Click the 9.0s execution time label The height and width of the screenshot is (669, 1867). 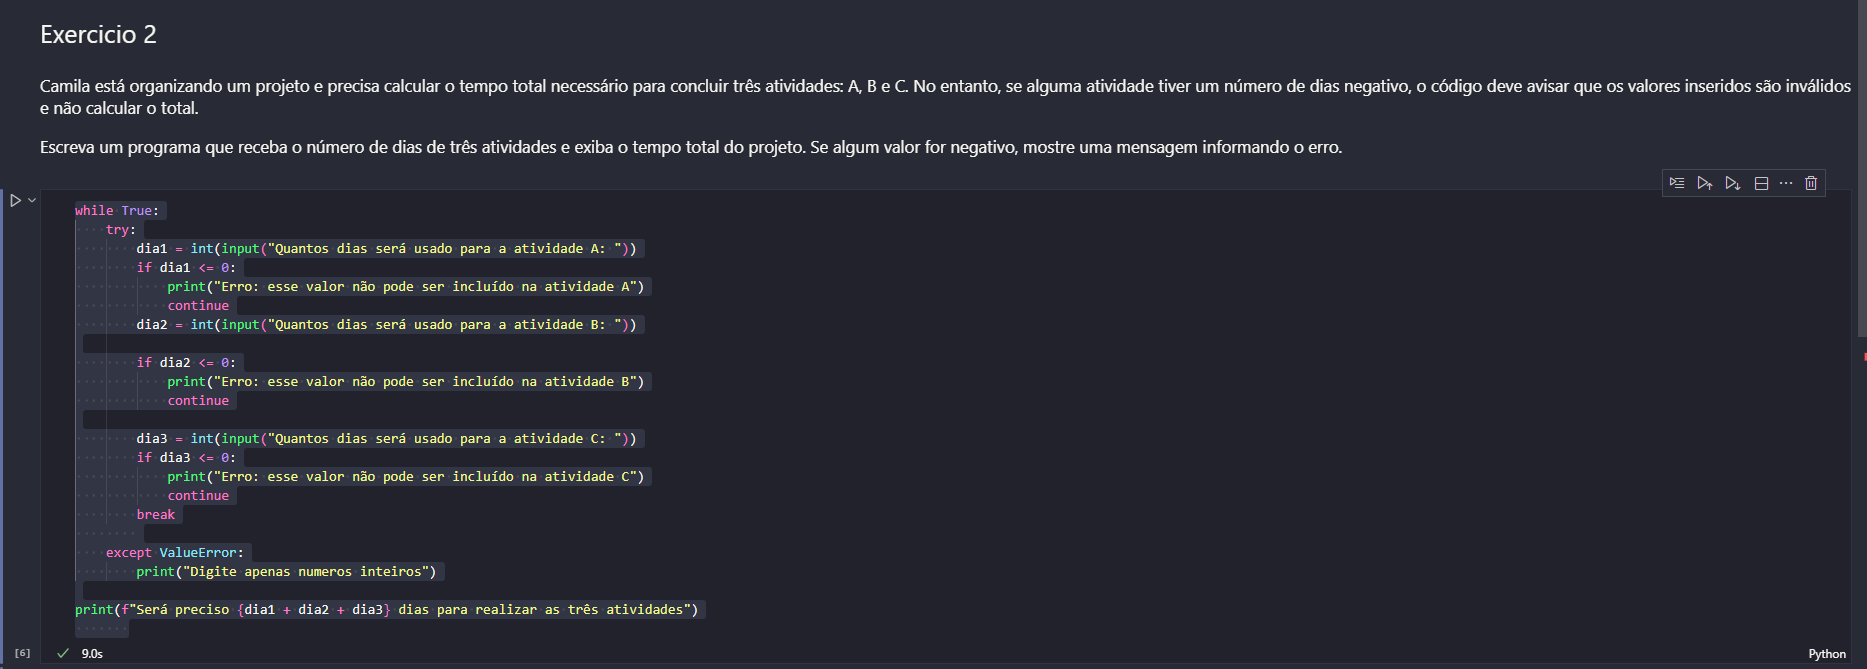point(92,654)
